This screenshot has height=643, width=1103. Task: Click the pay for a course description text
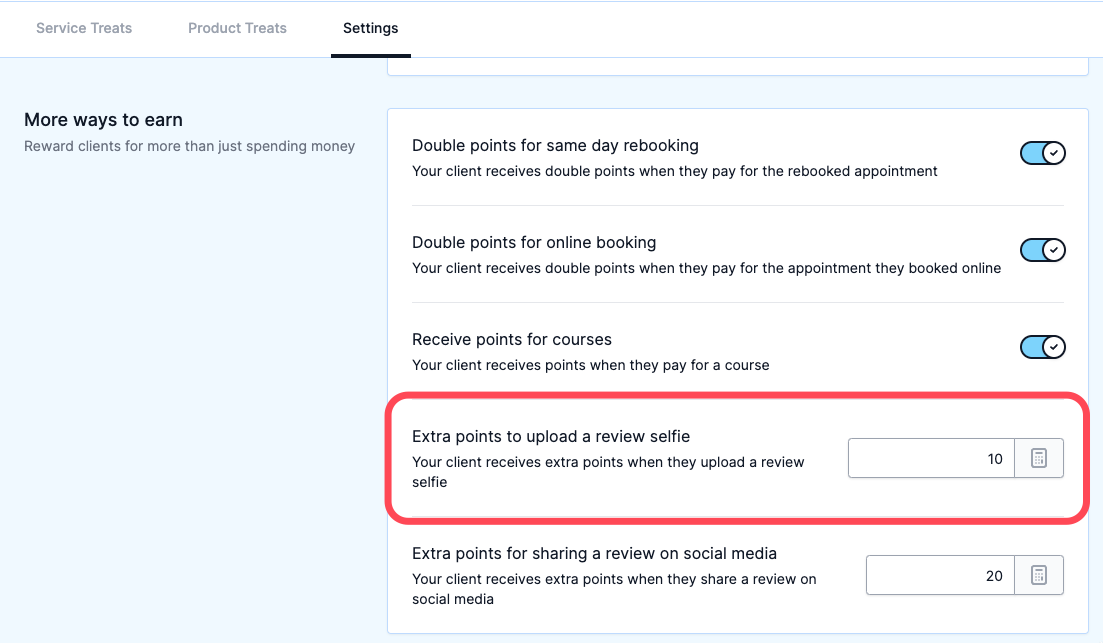tap(591, 365)
